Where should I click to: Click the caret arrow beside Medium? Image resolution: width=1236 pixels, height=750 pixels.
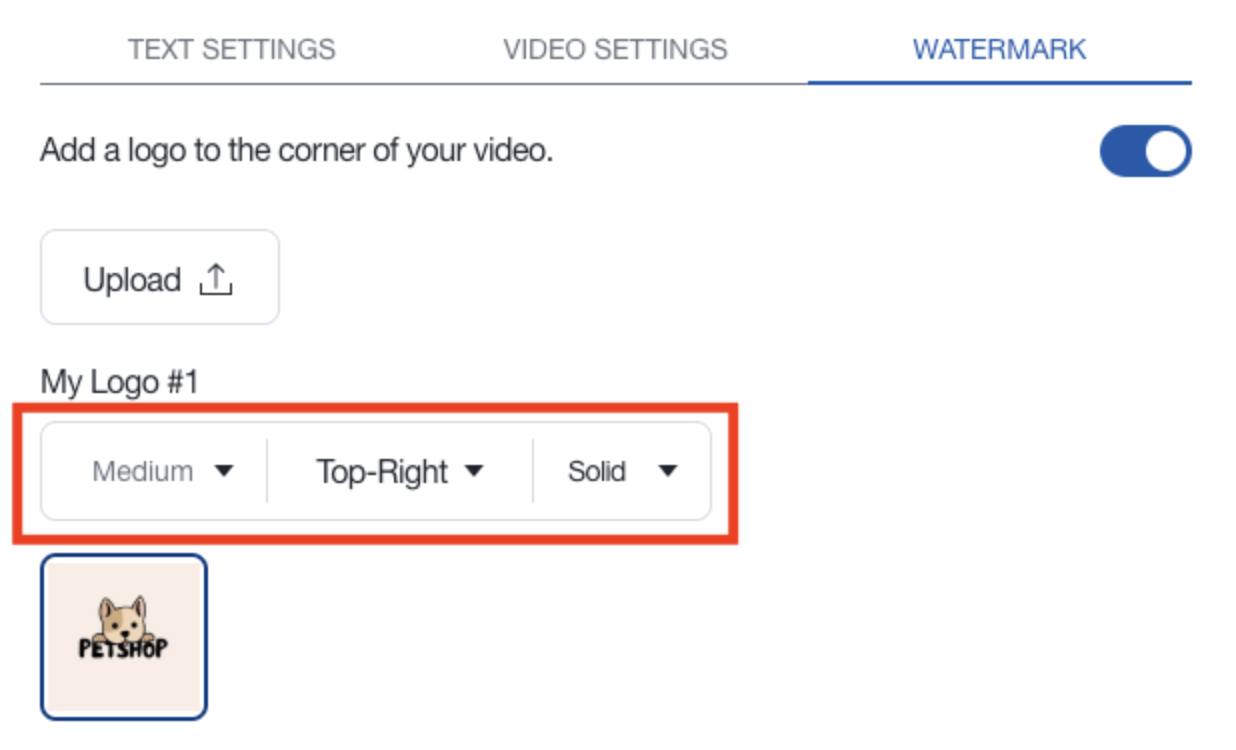(224, 471)
